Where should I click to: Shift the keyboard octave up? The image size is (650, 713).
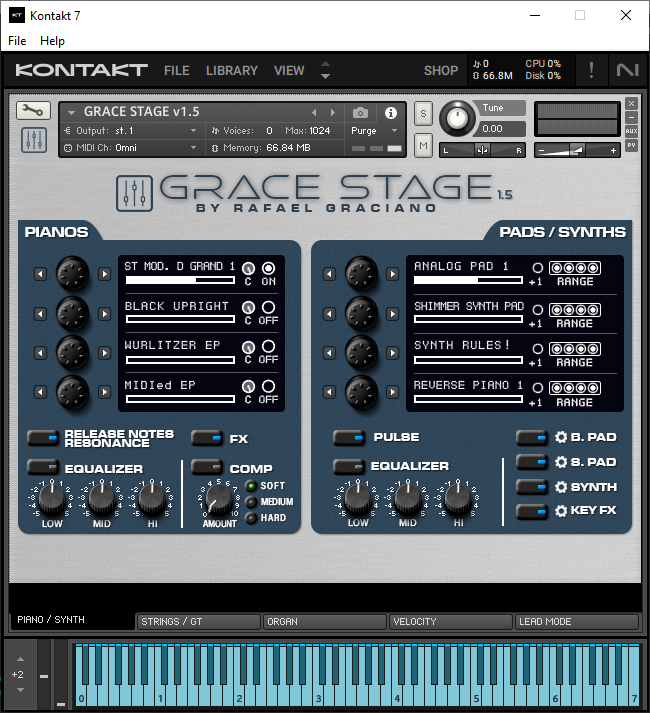click(x=20, y=659)
